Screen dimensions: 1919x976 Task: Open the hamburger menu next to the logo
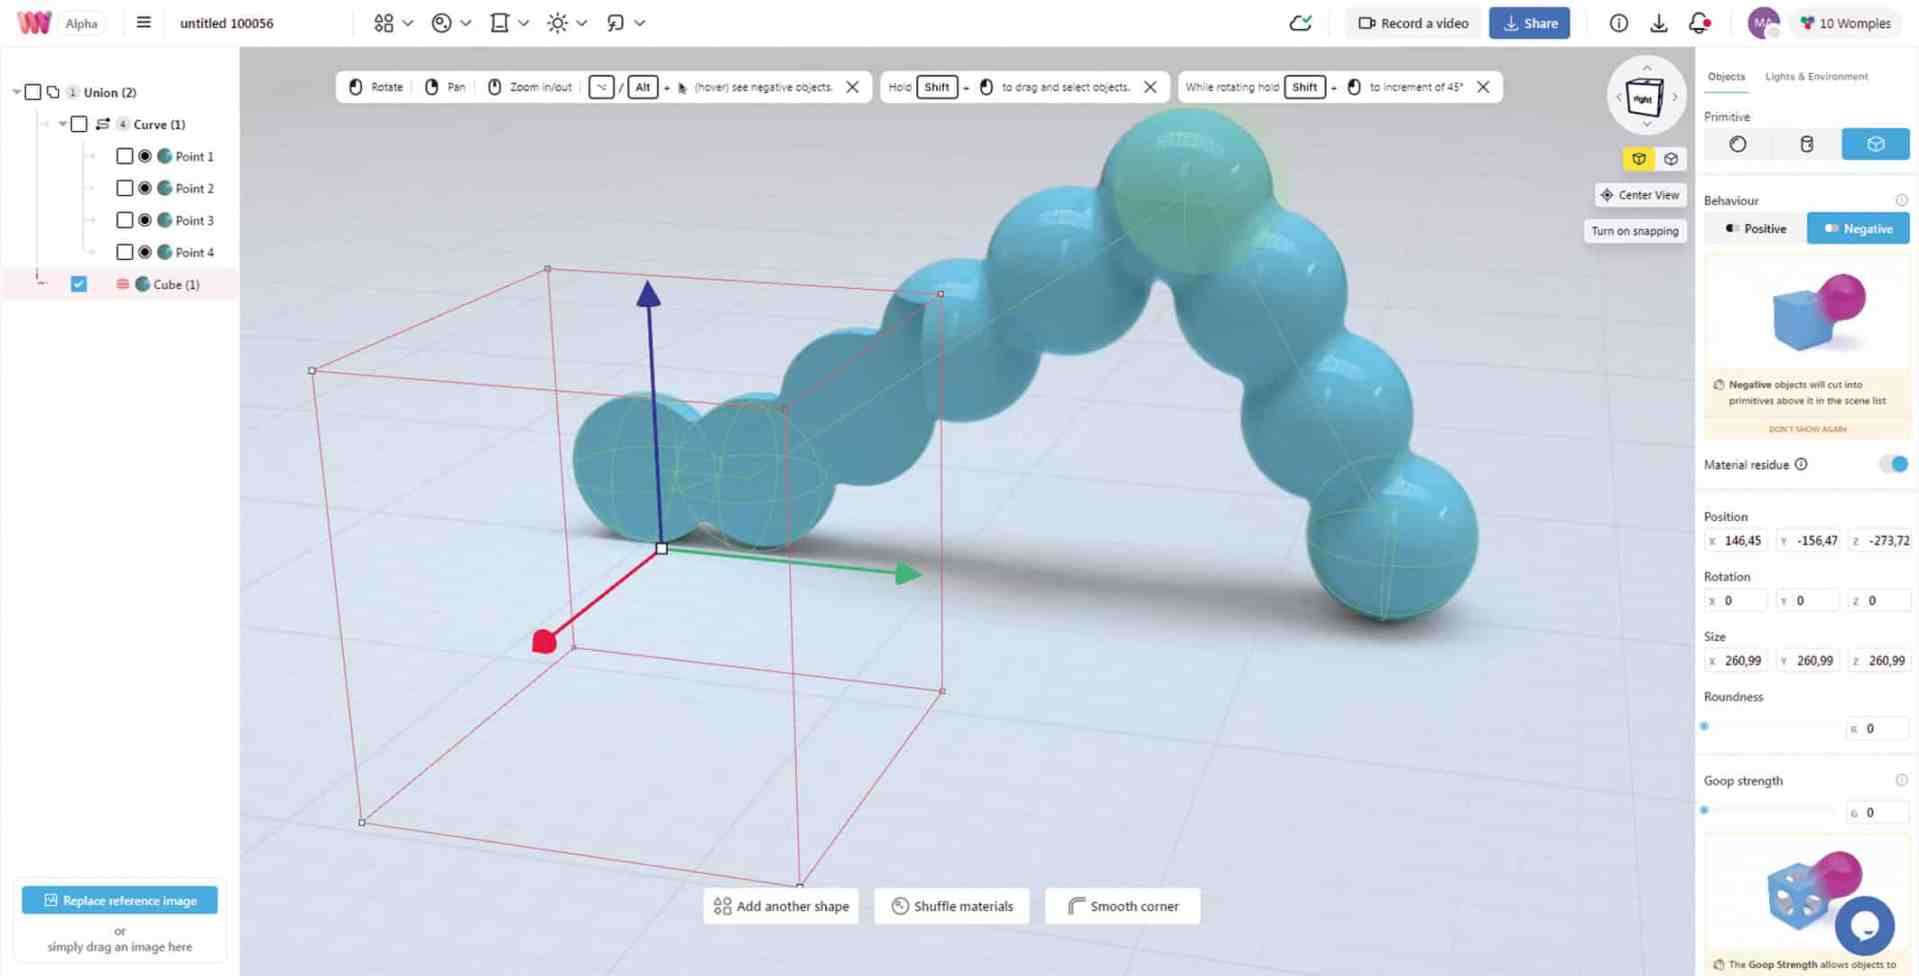click(143, 22)
